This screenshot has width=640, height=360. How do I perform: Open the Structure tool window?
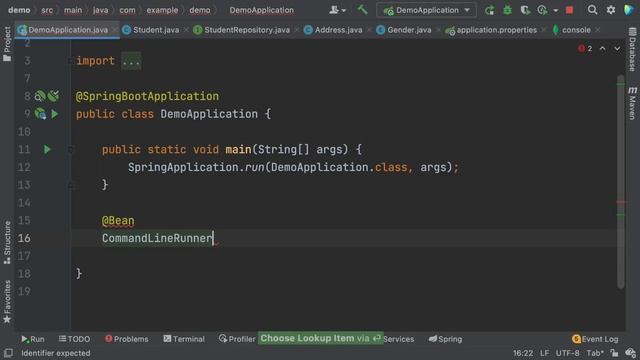point(7,242)
